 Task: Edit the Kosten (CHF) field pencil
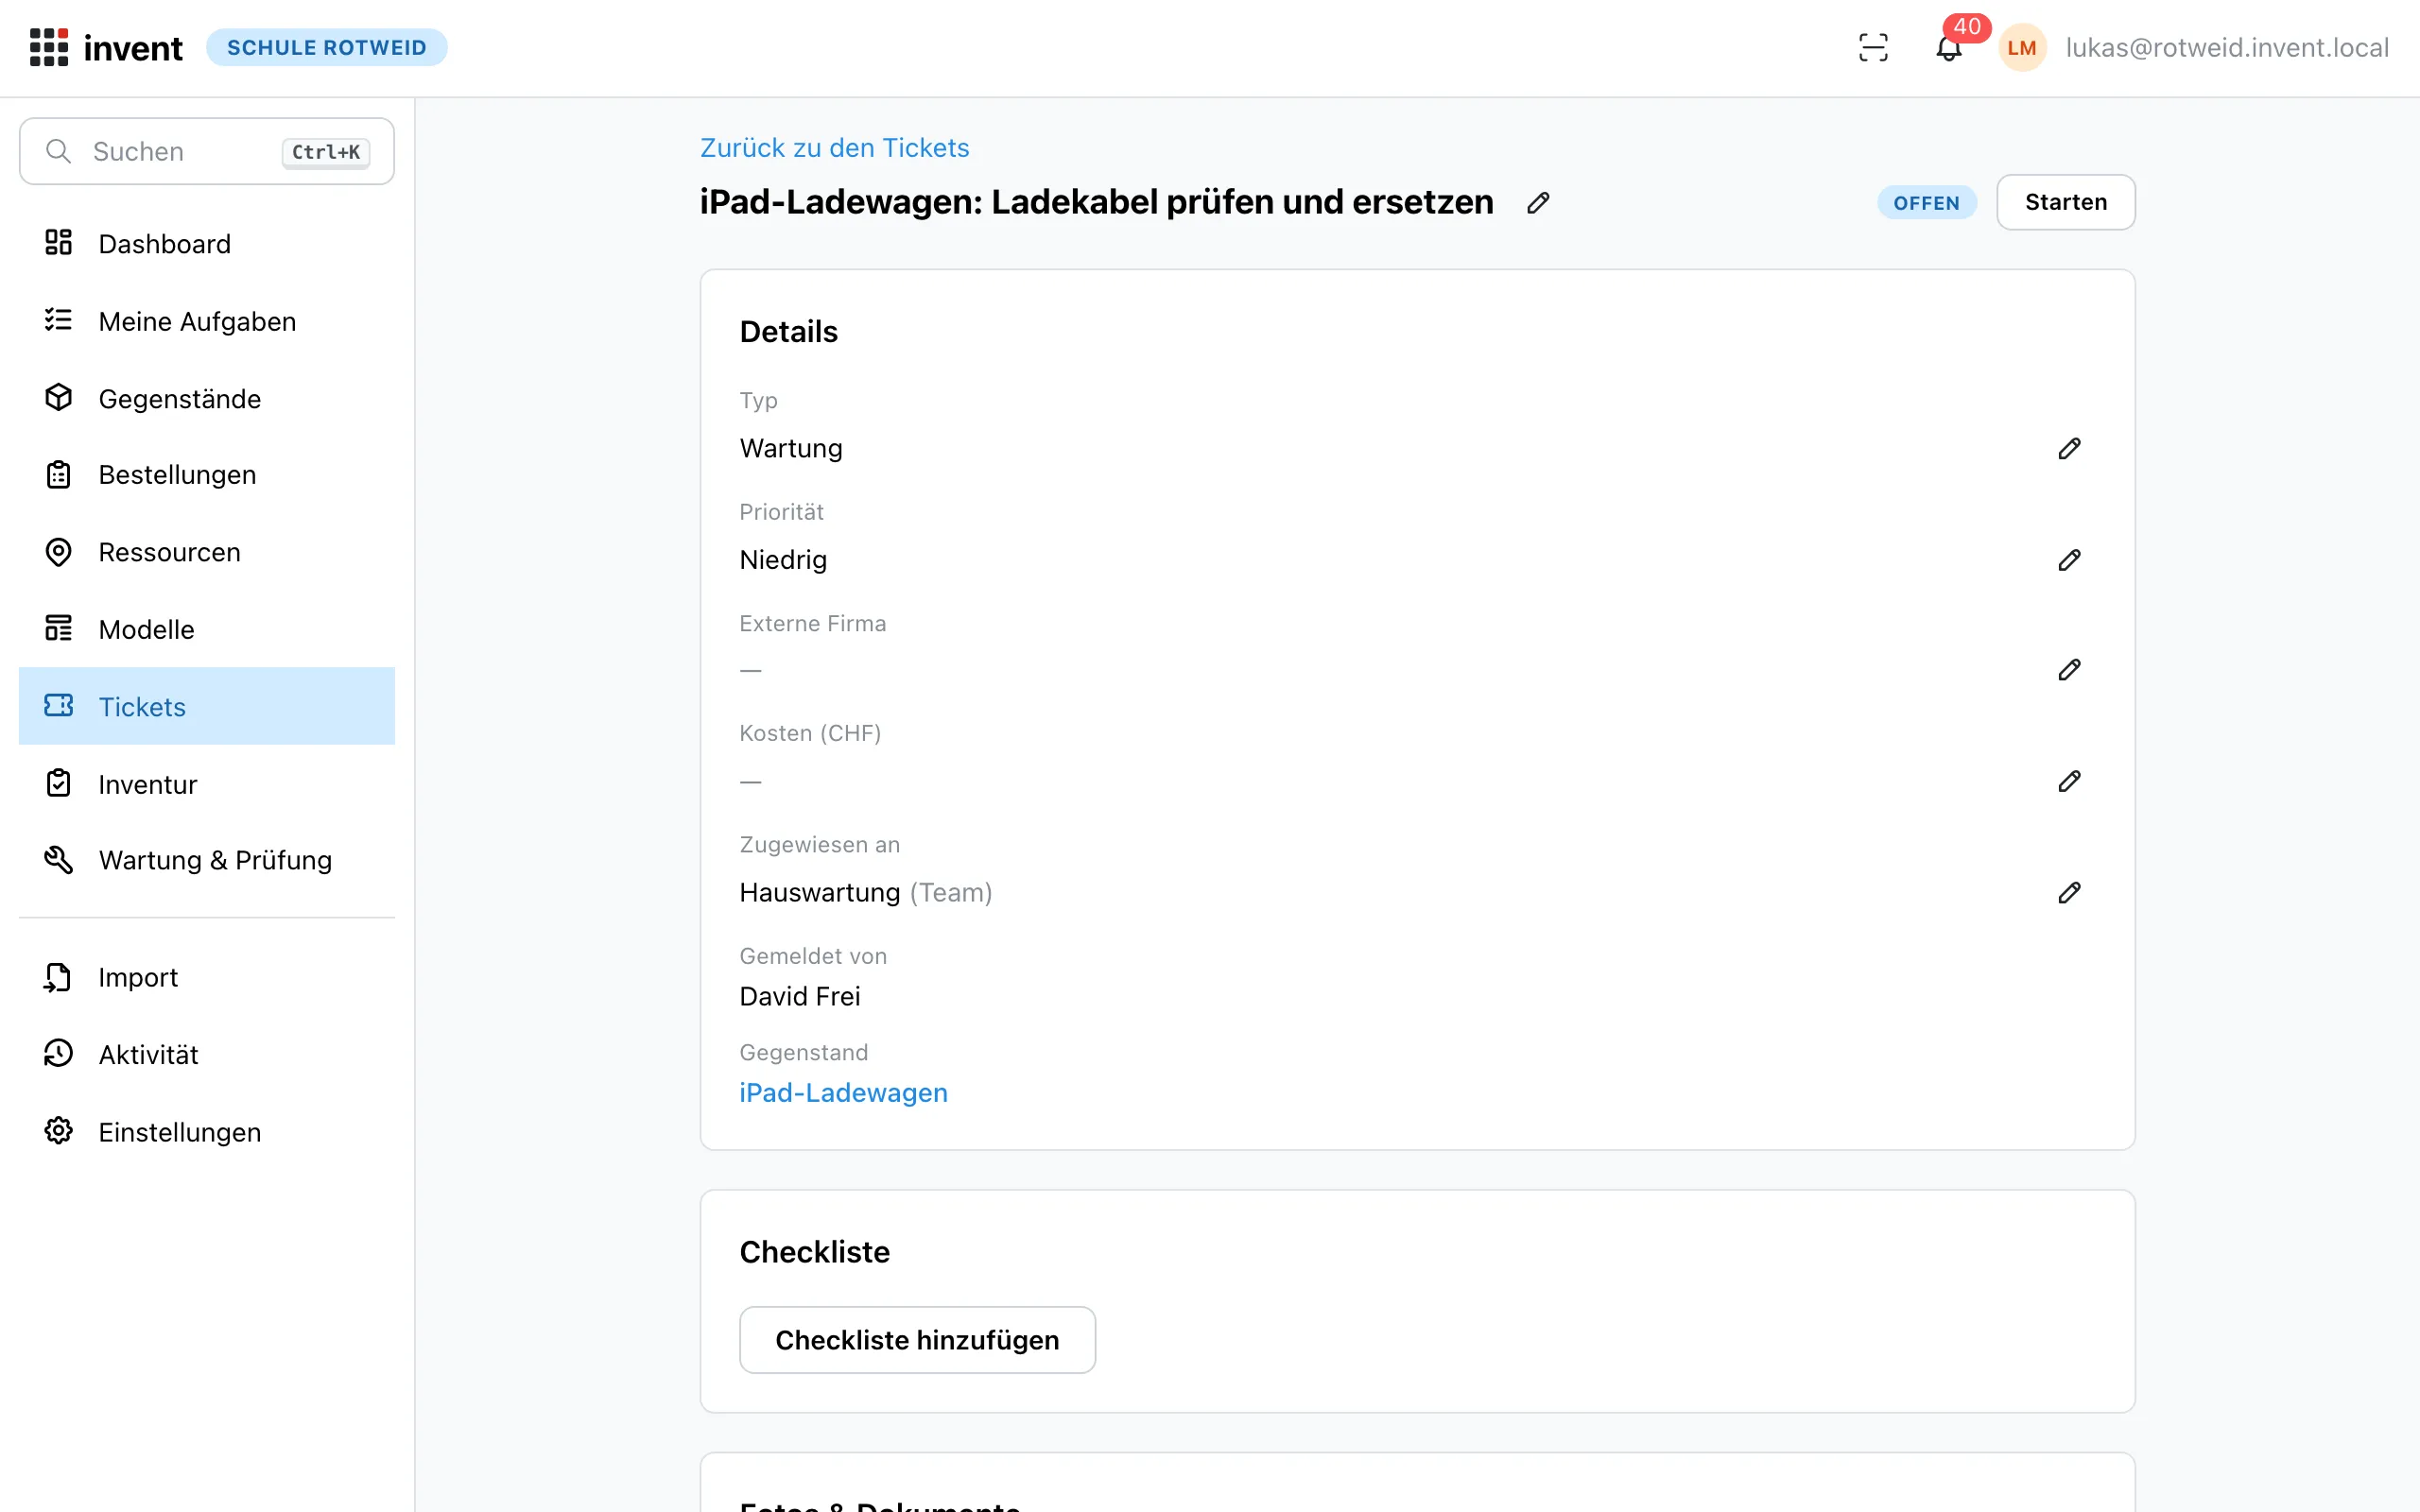2069,781
